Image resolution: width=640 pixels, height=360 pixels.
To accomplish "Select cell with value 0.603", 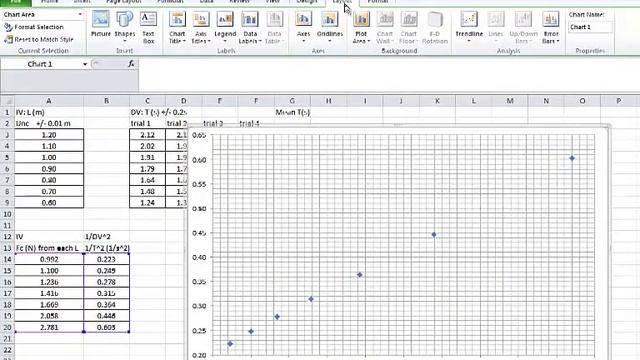I will [x=107, y=327].
